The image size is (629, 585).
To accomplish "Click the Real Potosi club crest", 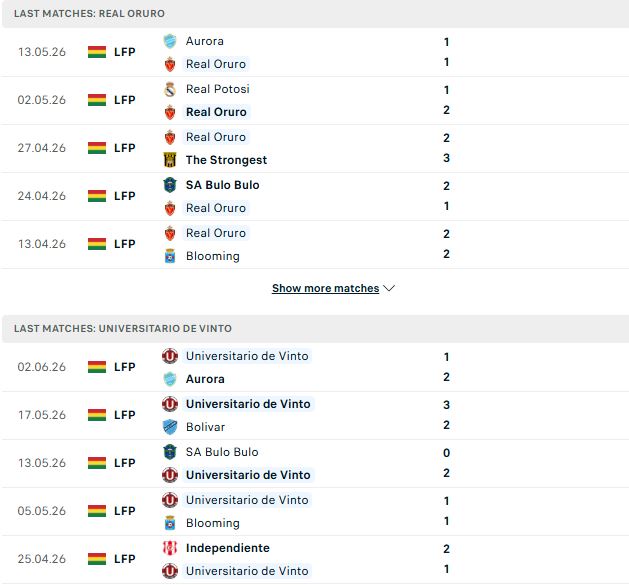I will [170, 89].
